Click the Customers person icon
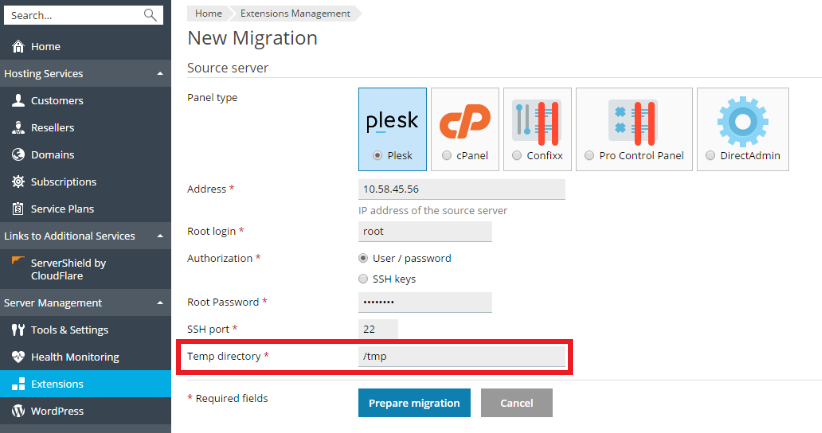The width and height of the screenshot is (822, 433). coord(17,101)
